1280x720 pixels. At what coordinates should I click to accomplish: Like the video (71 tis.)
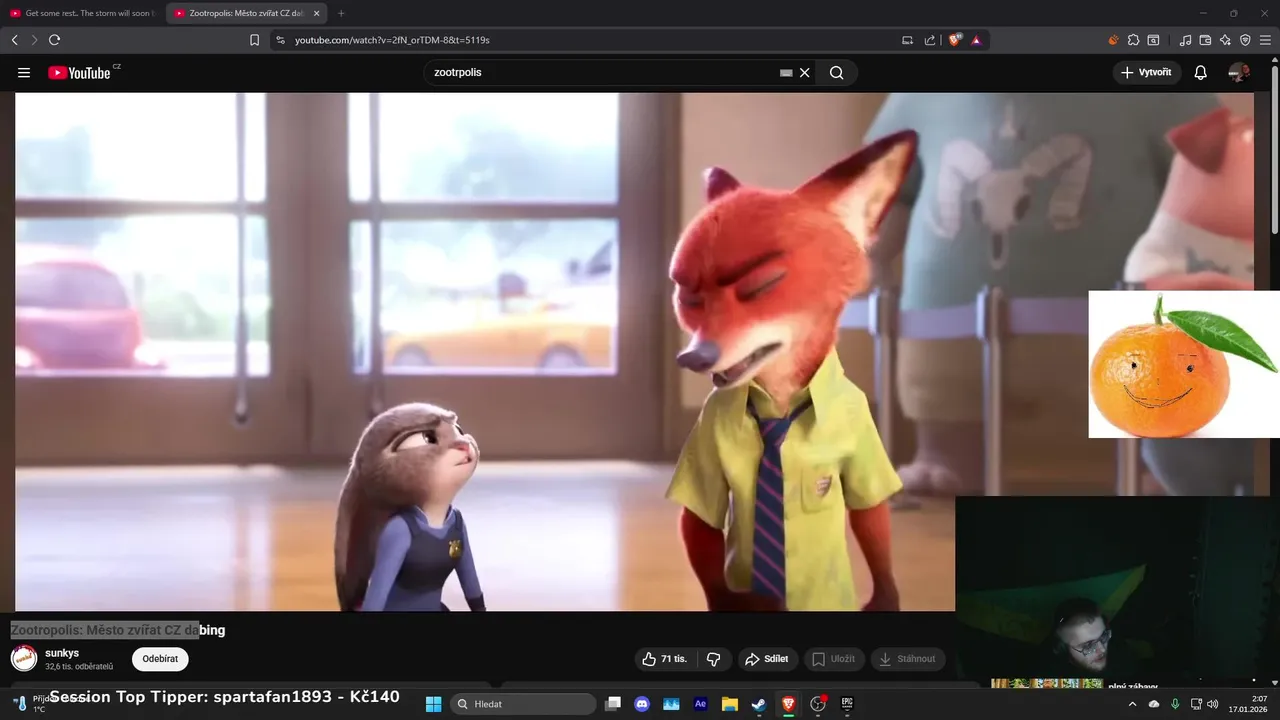[x=665, y=659]
